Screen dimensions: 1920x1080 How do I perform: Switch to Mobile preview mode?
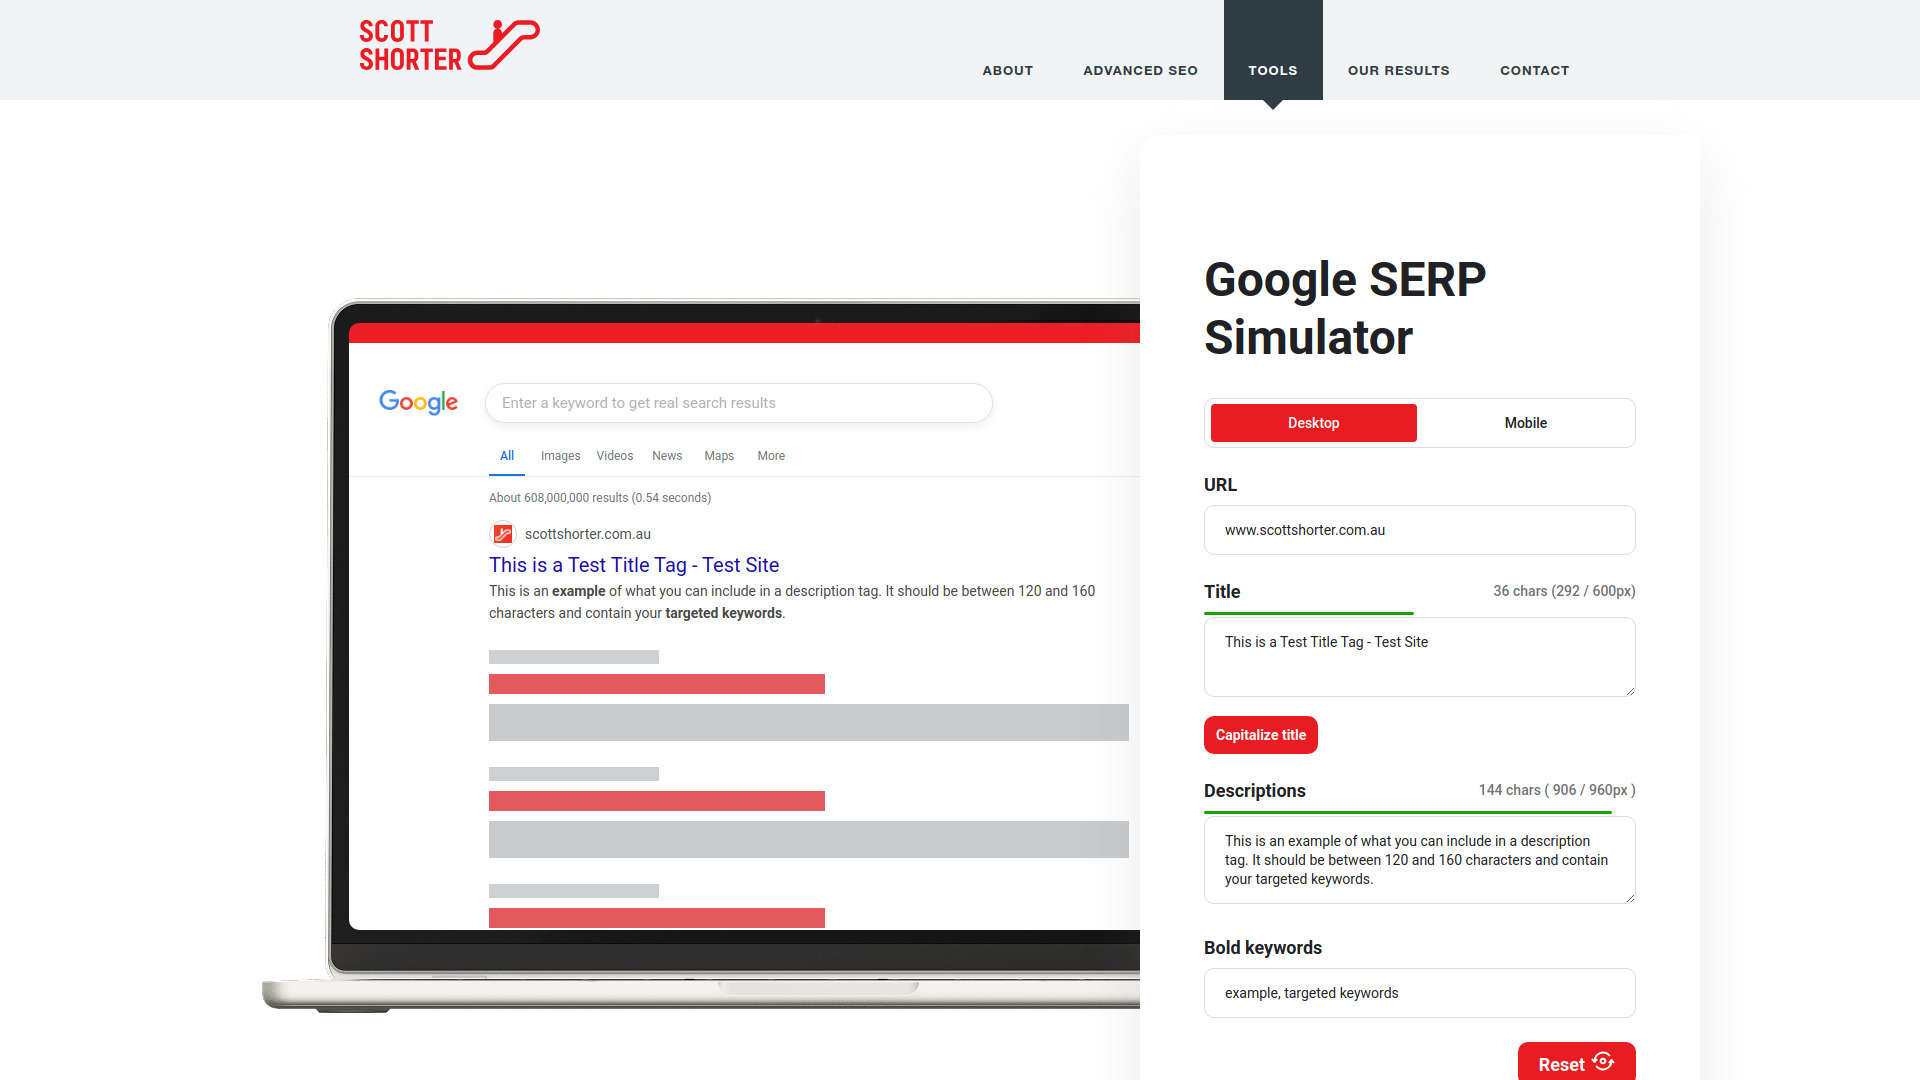pos(1526,423)
